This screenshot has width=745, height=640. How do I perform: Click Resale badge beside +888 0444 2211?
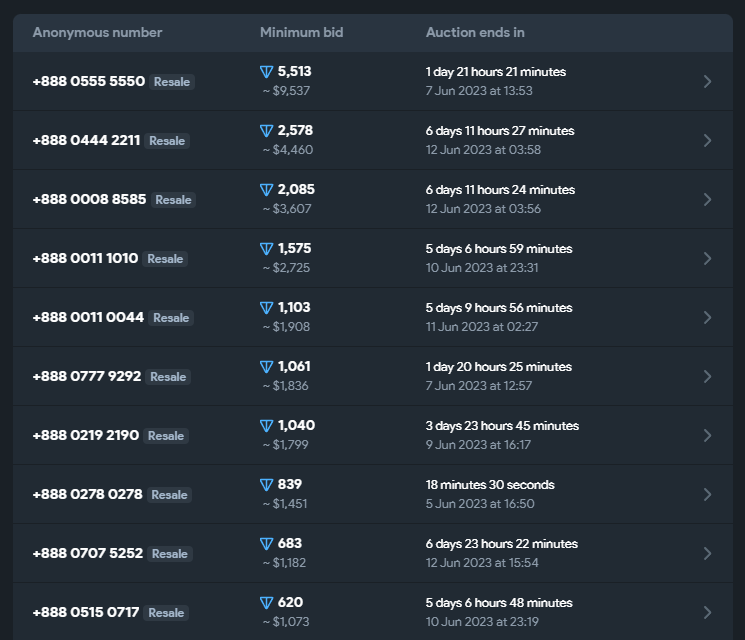[x=167, y=141]
